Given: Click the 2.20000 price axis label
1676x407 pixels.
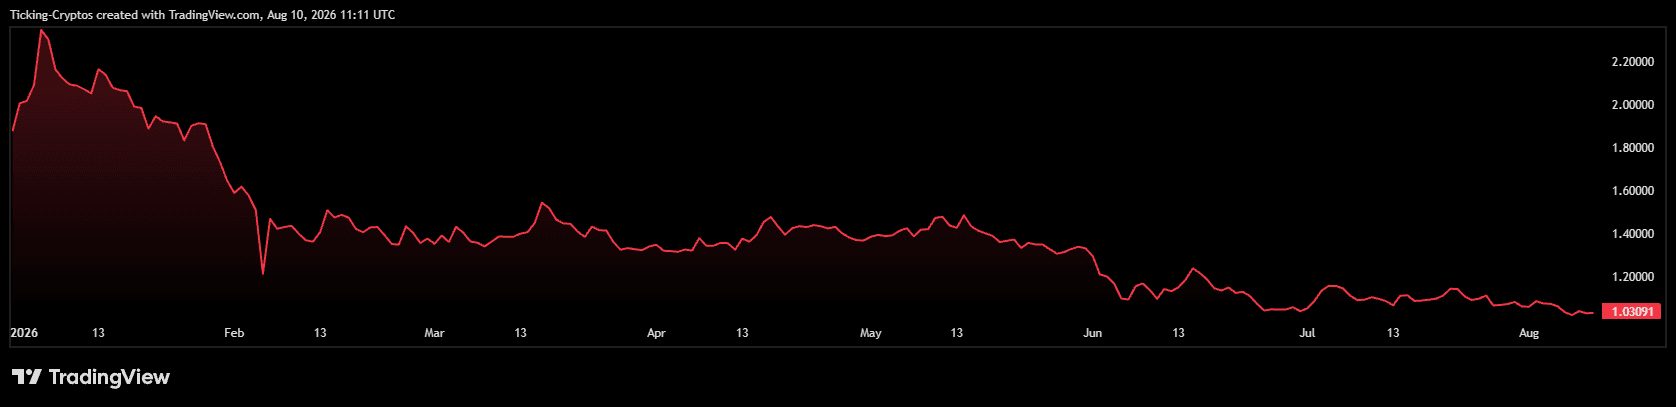Looking at the screenshot, I should click(x=1632, y=62).
